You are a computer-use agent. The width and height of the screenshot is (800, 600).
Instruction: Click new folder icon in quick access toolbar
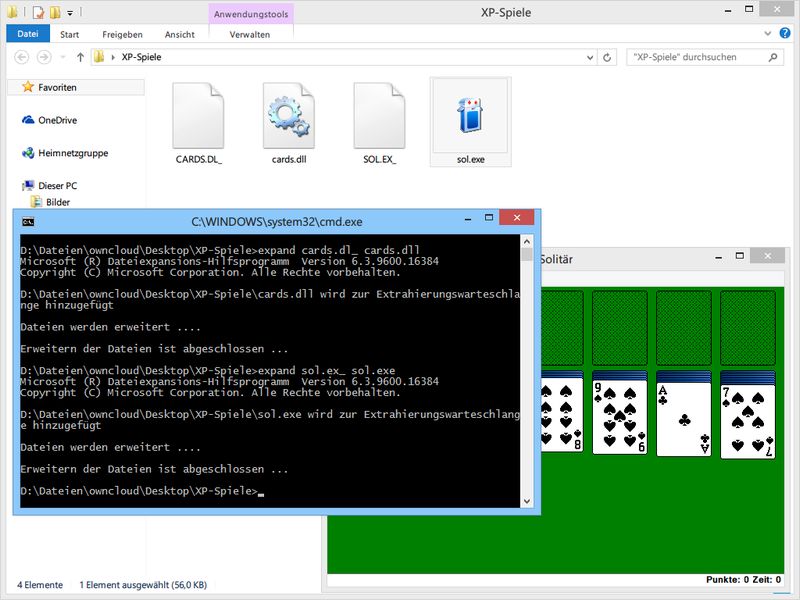click(55, 12)
